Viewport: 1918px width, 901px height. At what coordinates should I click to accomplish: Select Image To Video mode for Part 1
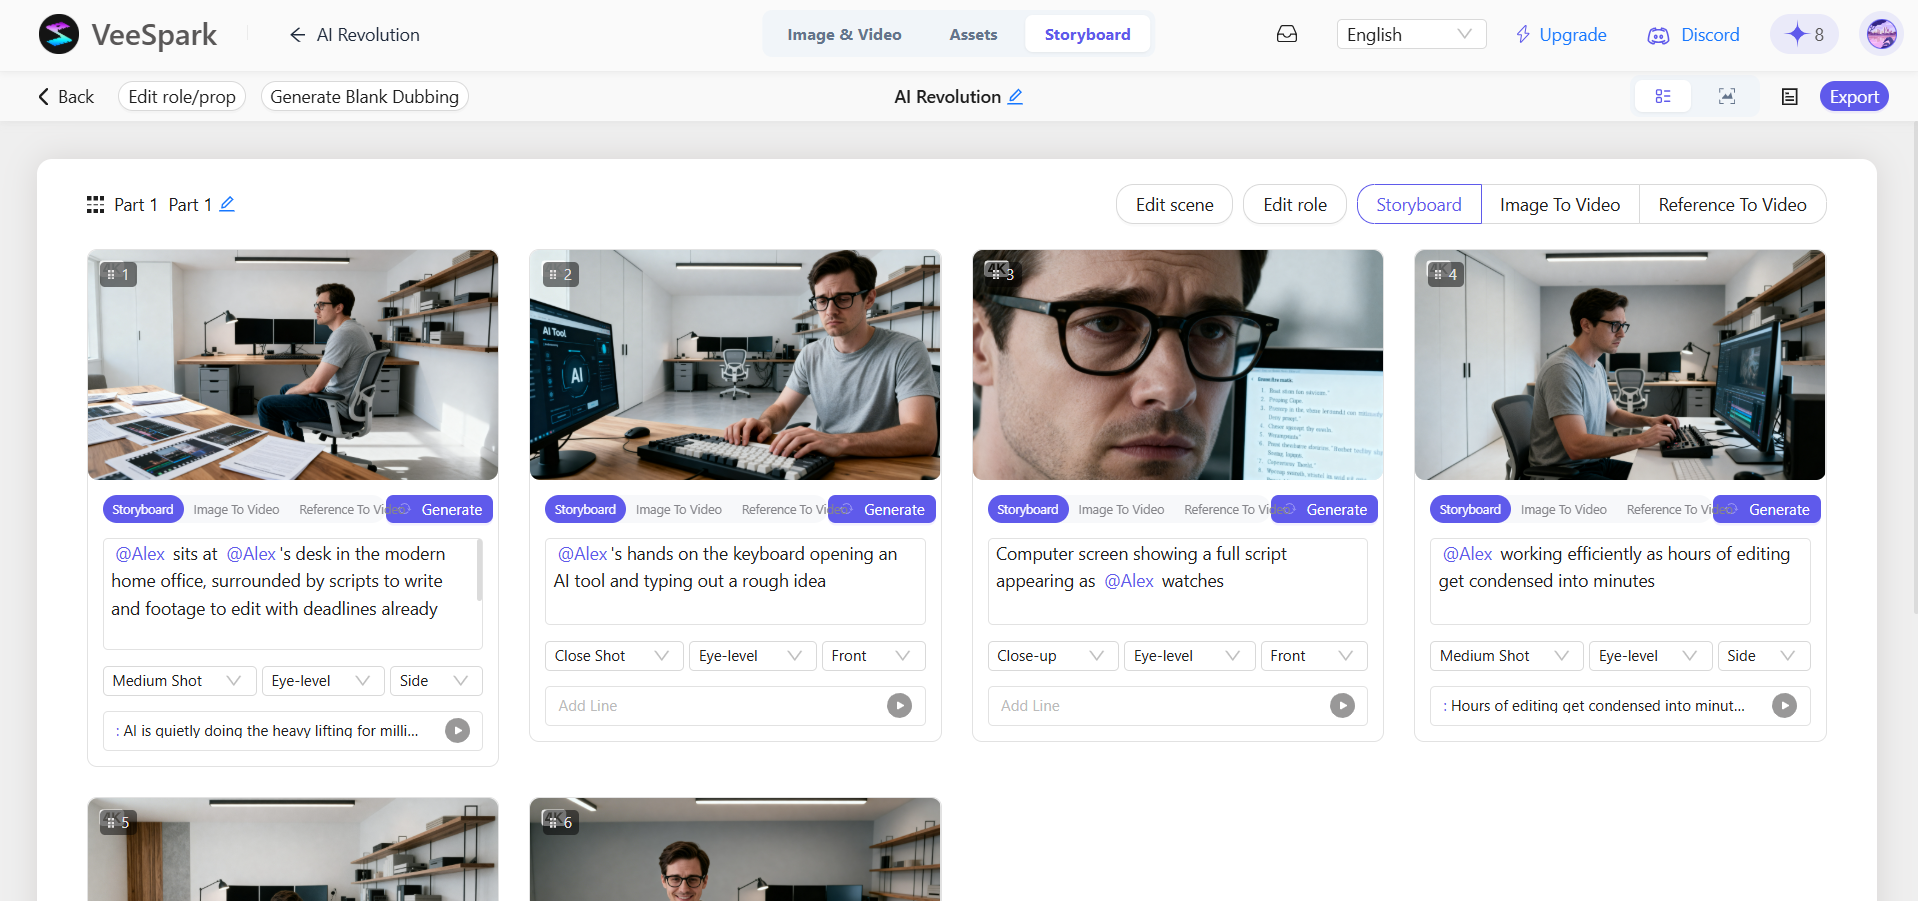click(x=1560, y=205)
